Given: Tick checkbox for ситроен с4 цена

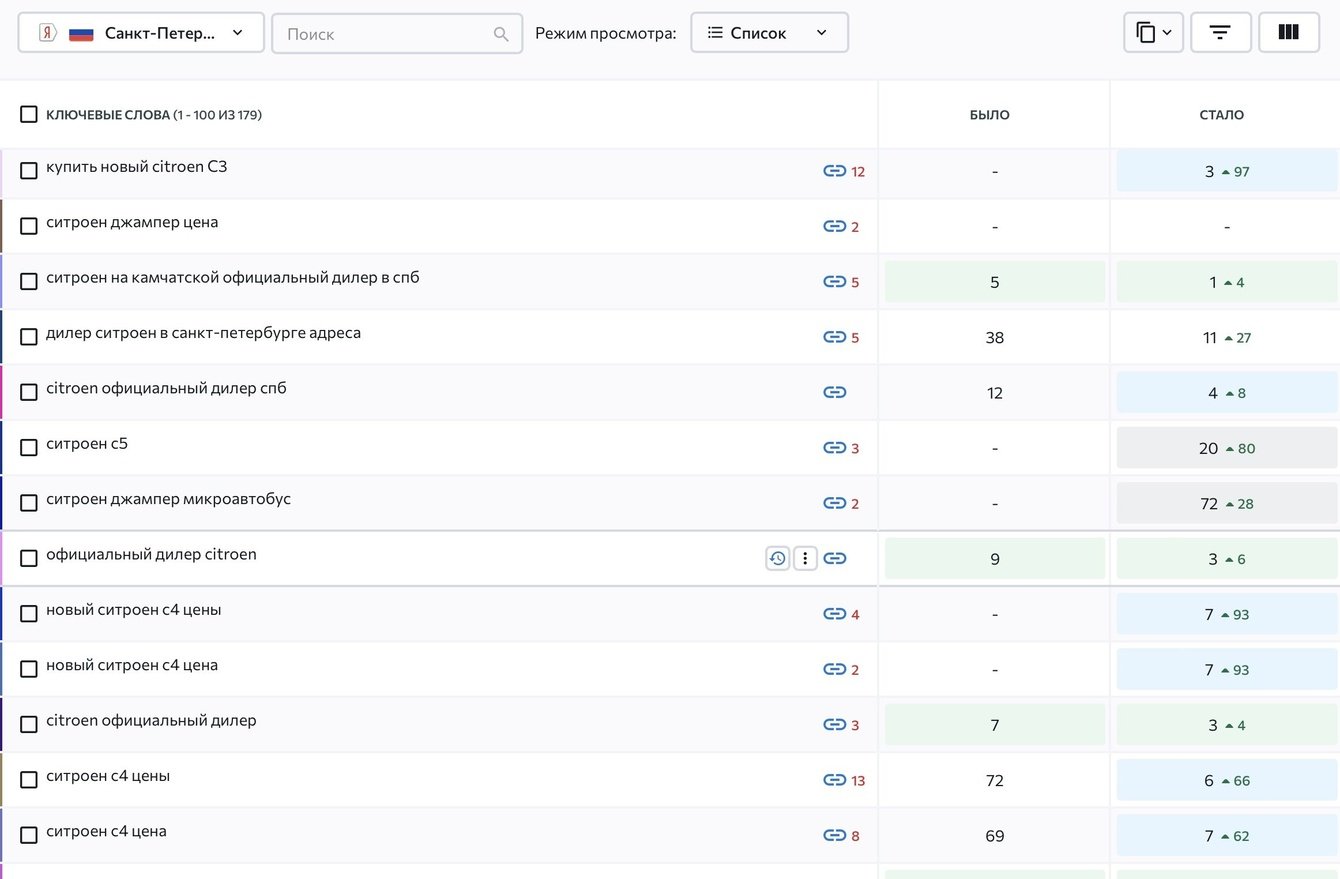Looking at the screenshot, I should click(x=29, y=835).
